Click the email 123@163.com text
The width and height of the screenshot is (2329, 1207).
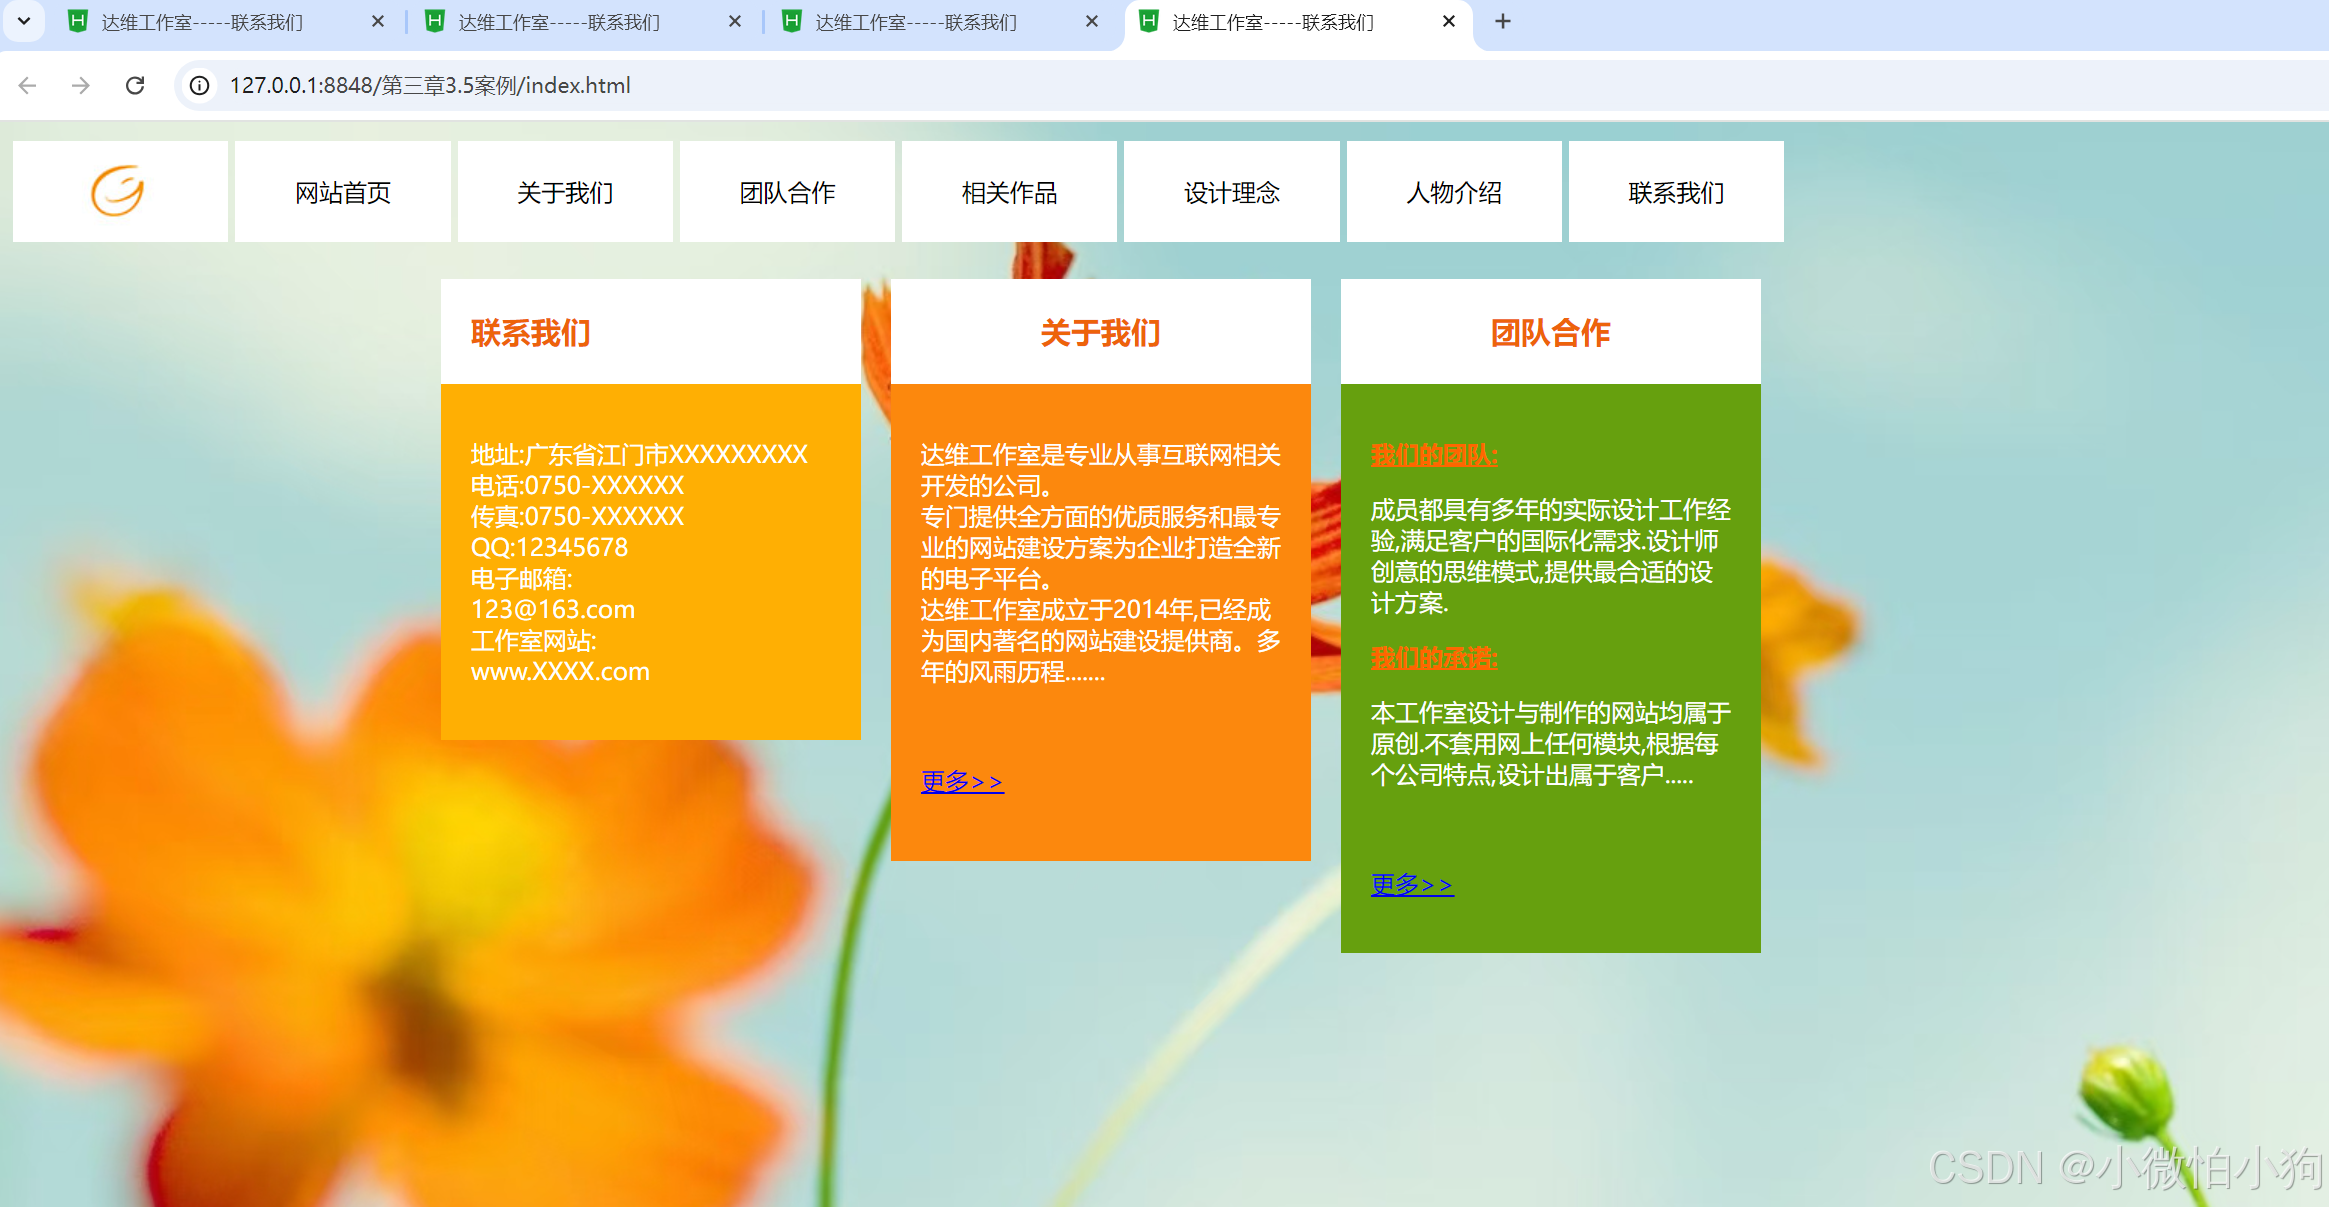[x=553, y=610]
